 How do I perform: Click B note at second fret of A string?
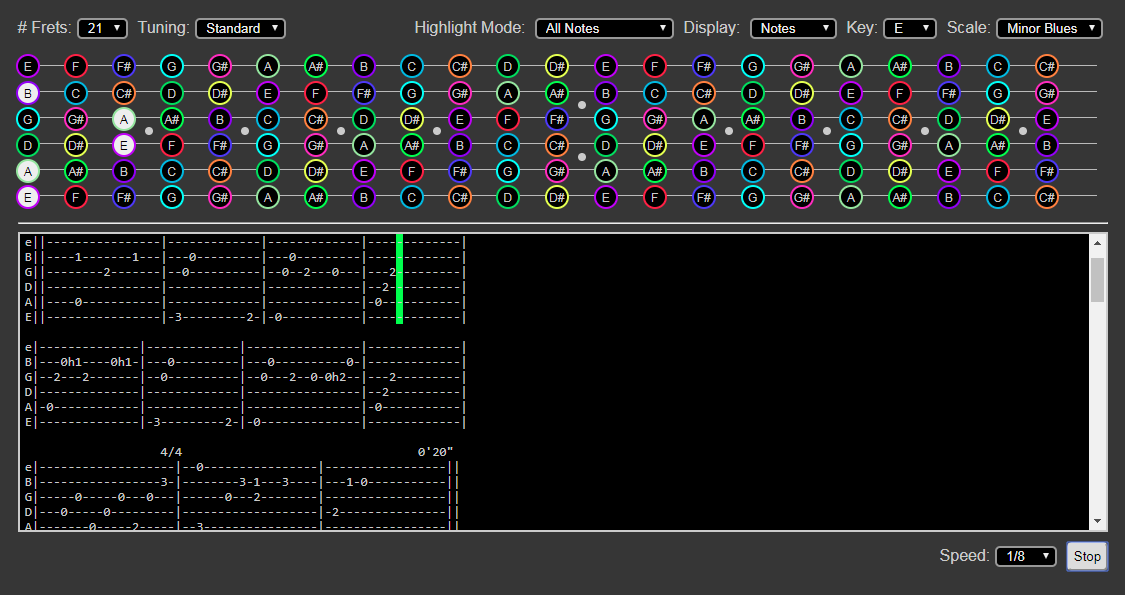(x=123, y=172)
